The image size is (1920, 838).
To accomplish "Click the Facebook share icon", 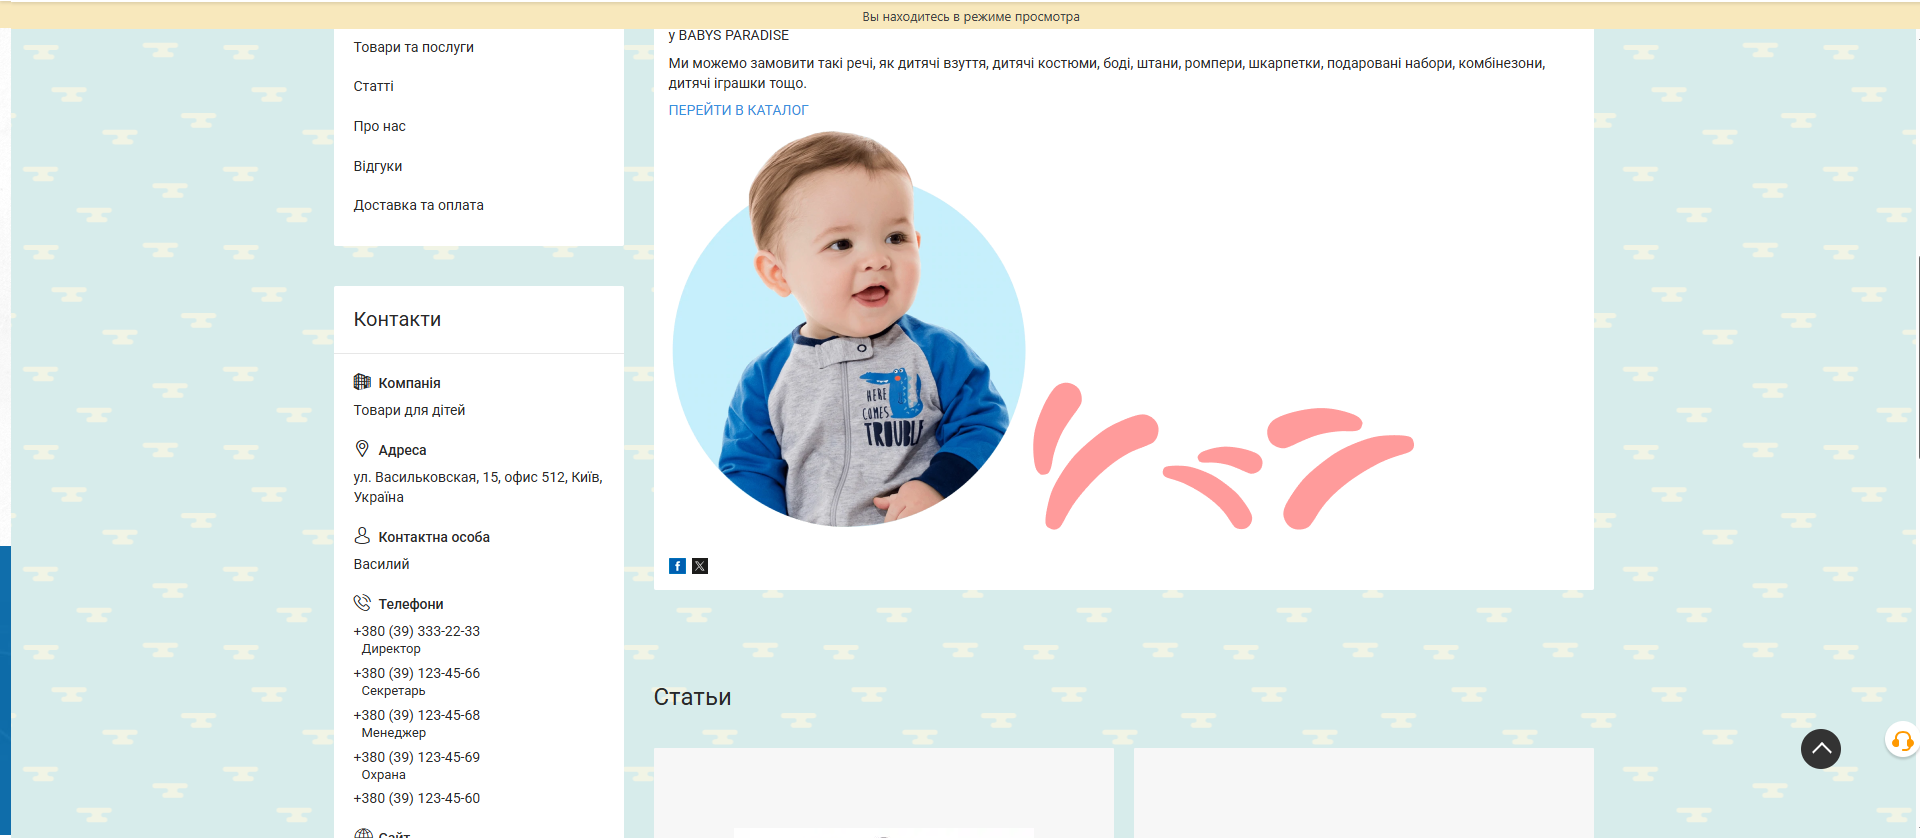I will point(677,566).
